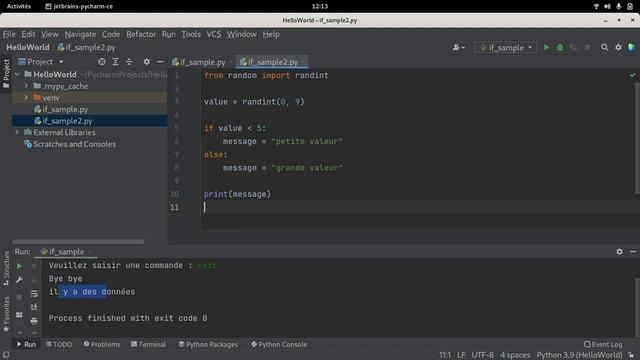Open the Activités overview

point(19,6)
